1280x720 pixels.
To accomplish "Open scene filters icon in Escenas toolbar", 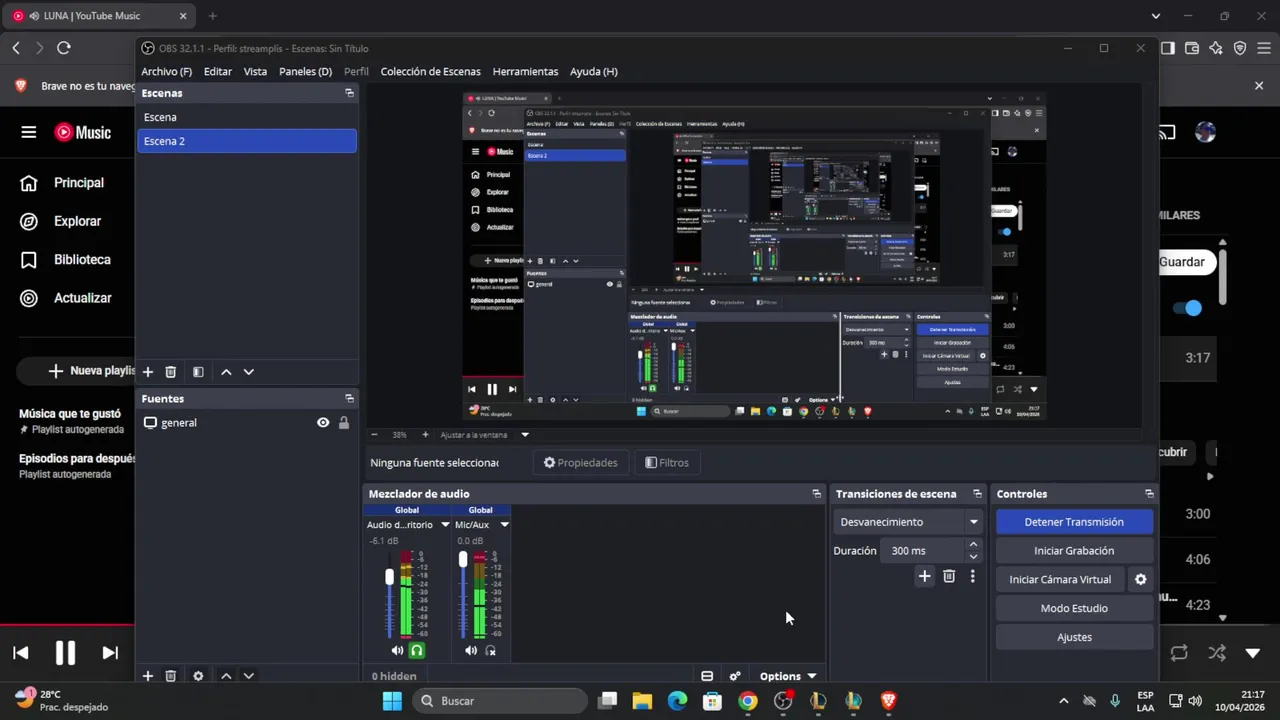I will (198, 372).
